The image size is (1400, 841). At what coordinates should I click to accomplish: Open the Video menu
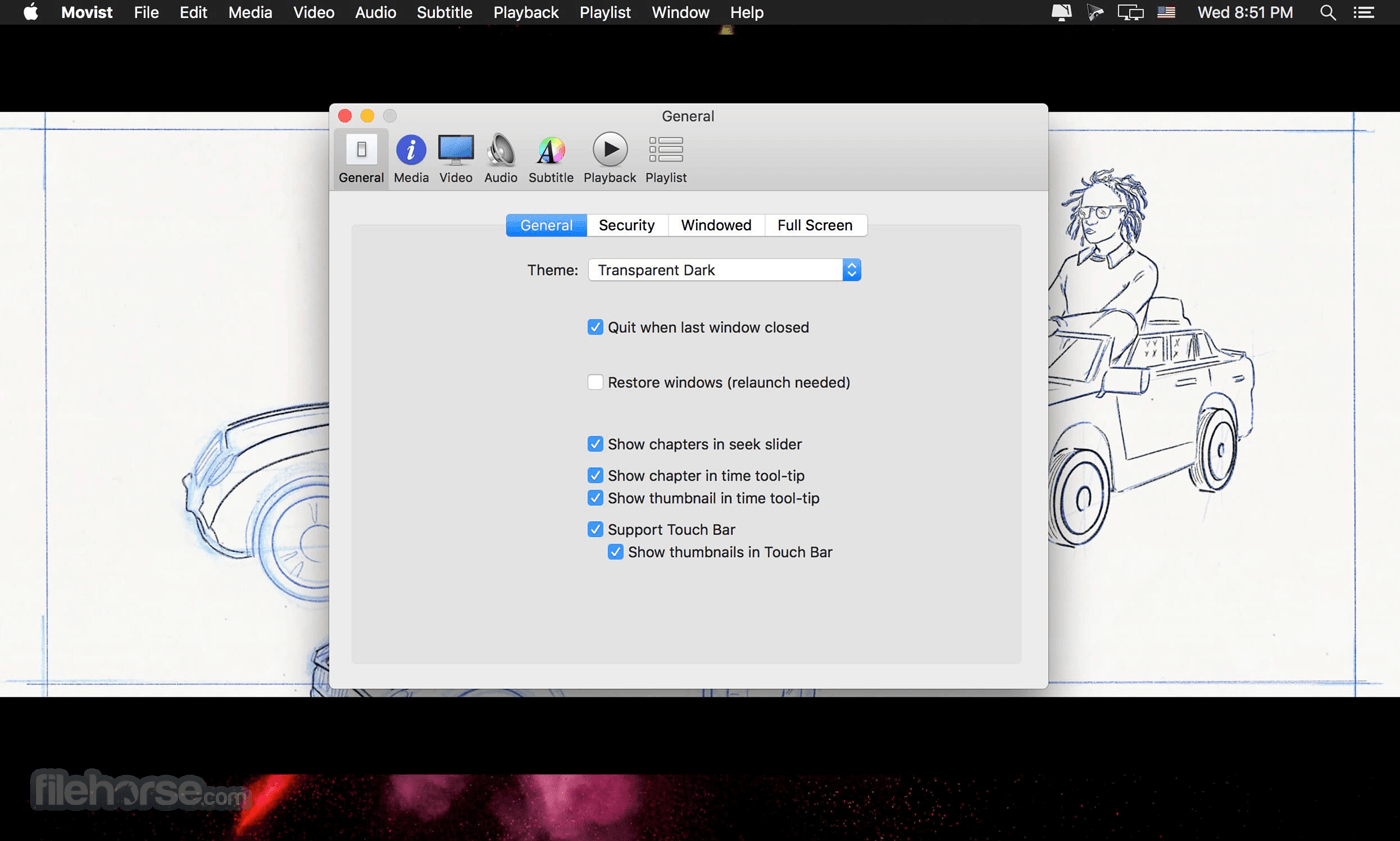click(x=314, y=13)
